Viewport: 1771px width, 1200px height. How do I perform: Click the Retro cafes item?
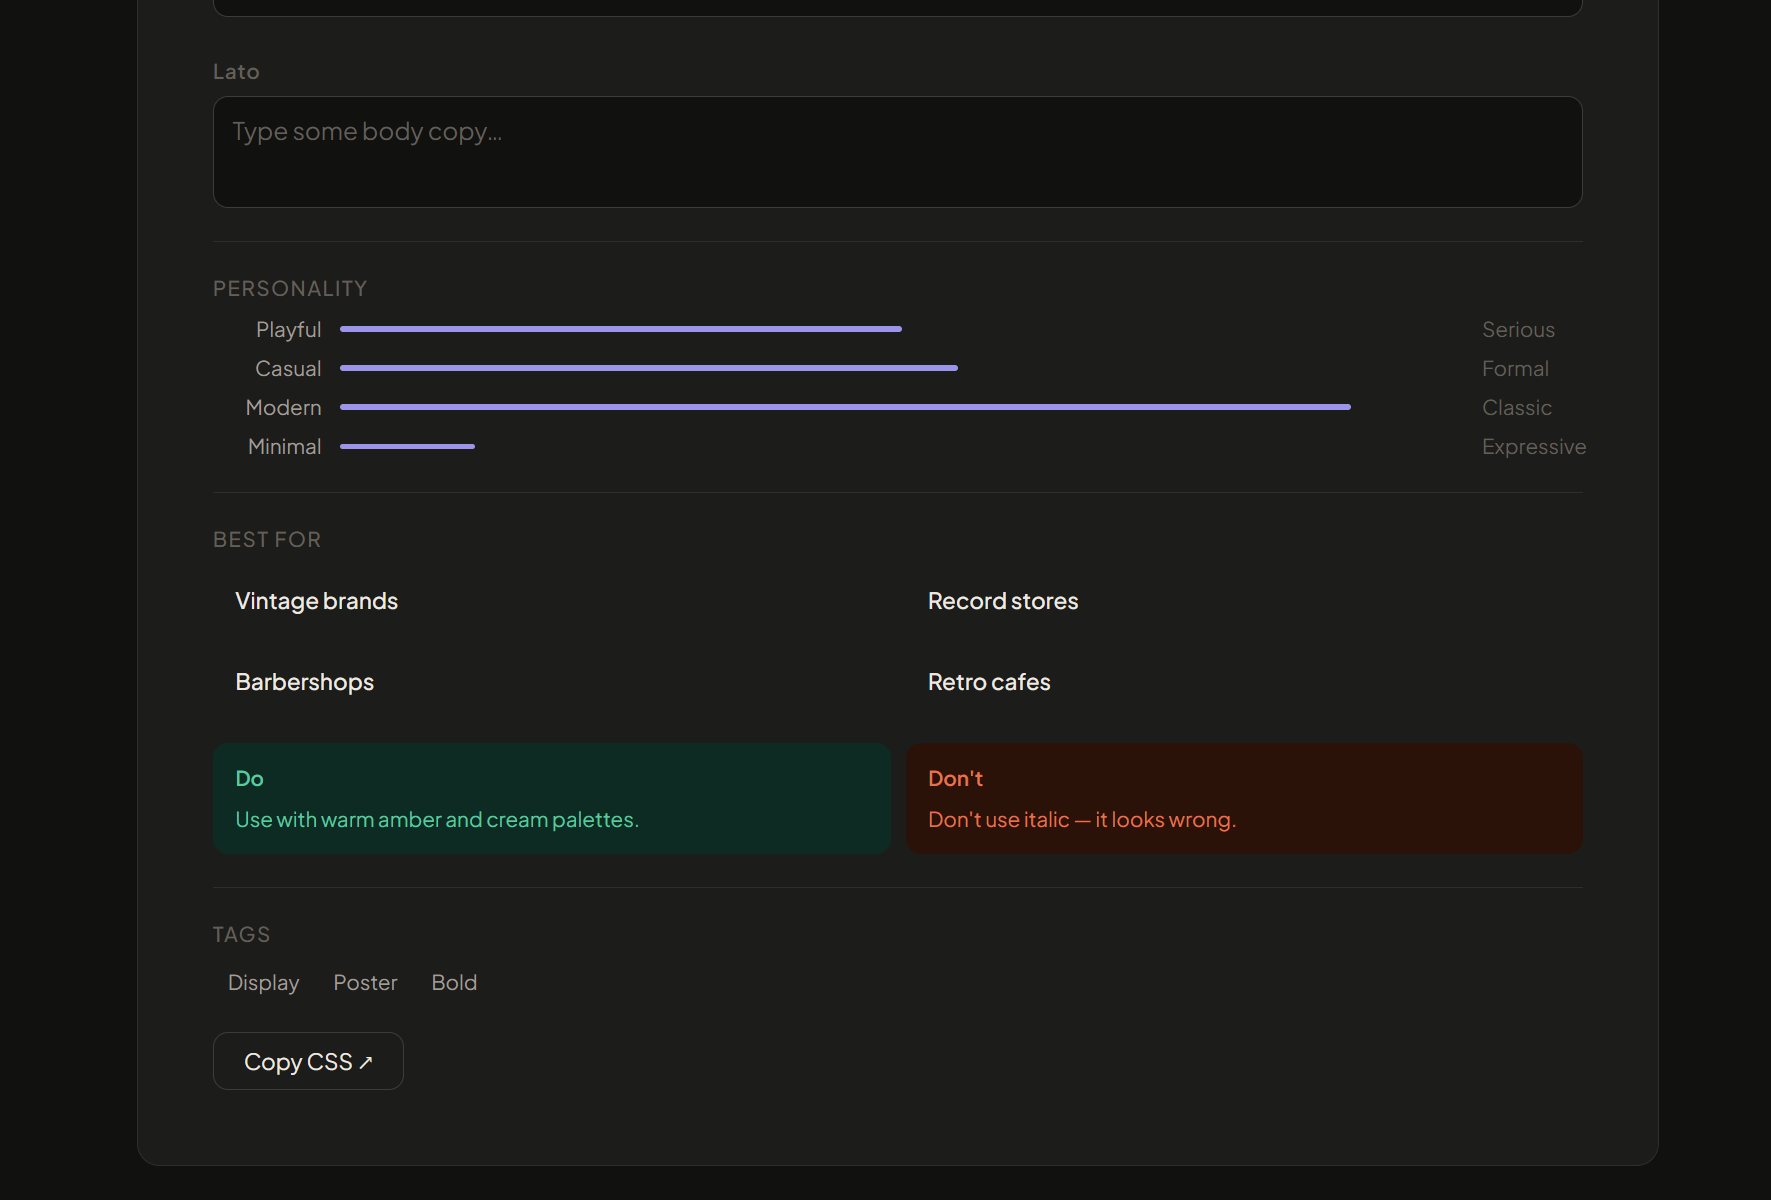[989, 682]
